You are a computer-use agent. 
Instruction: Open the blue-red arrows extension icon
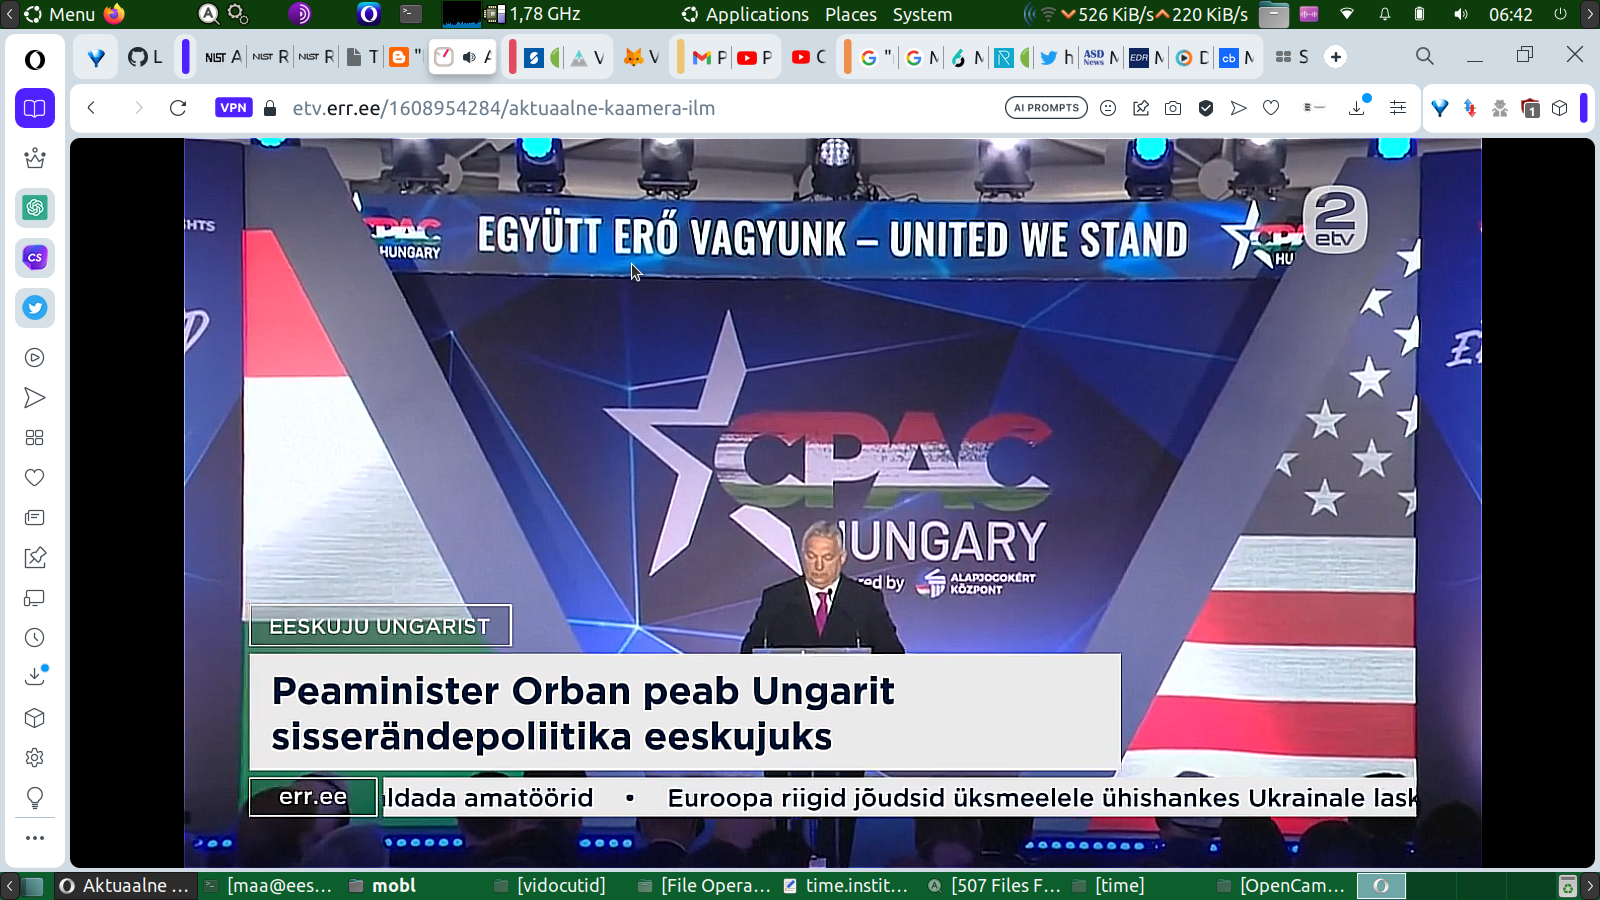click(x=1470, y=108)
